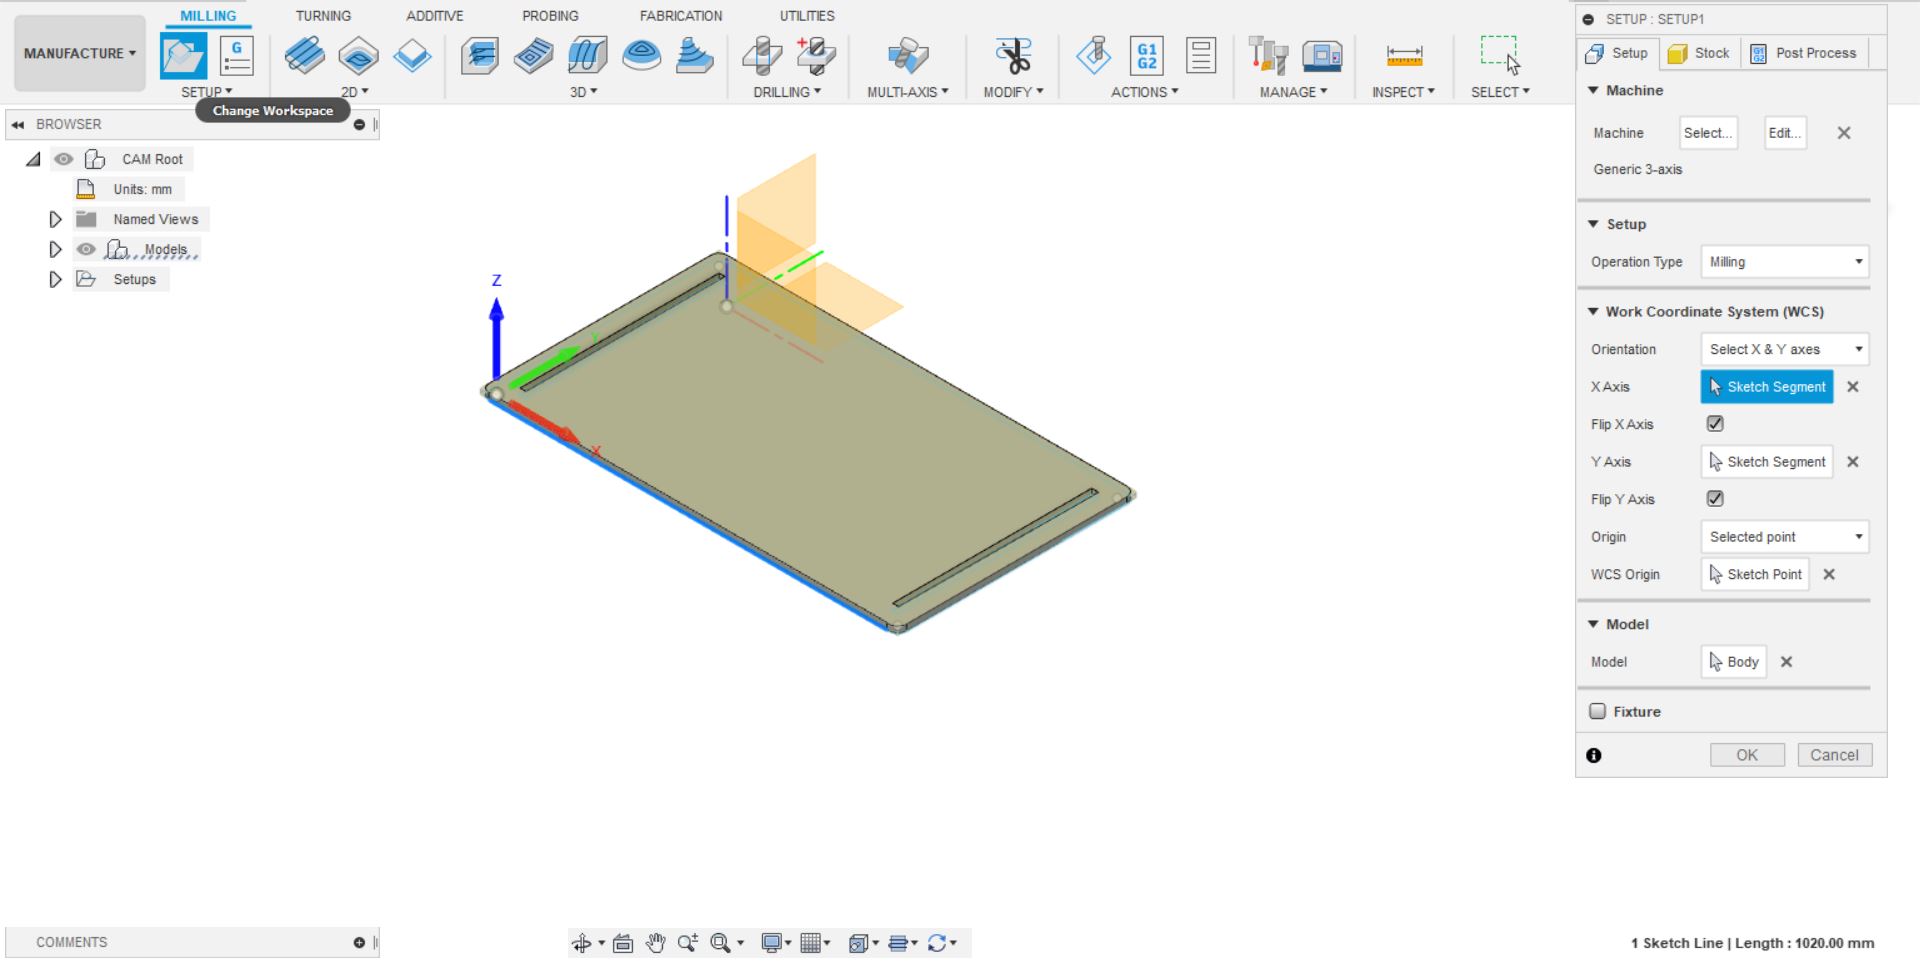Click the Simulate icon in Actions
The image size is (1920, 963).
pyautogui.click(x=1094, y=56)
